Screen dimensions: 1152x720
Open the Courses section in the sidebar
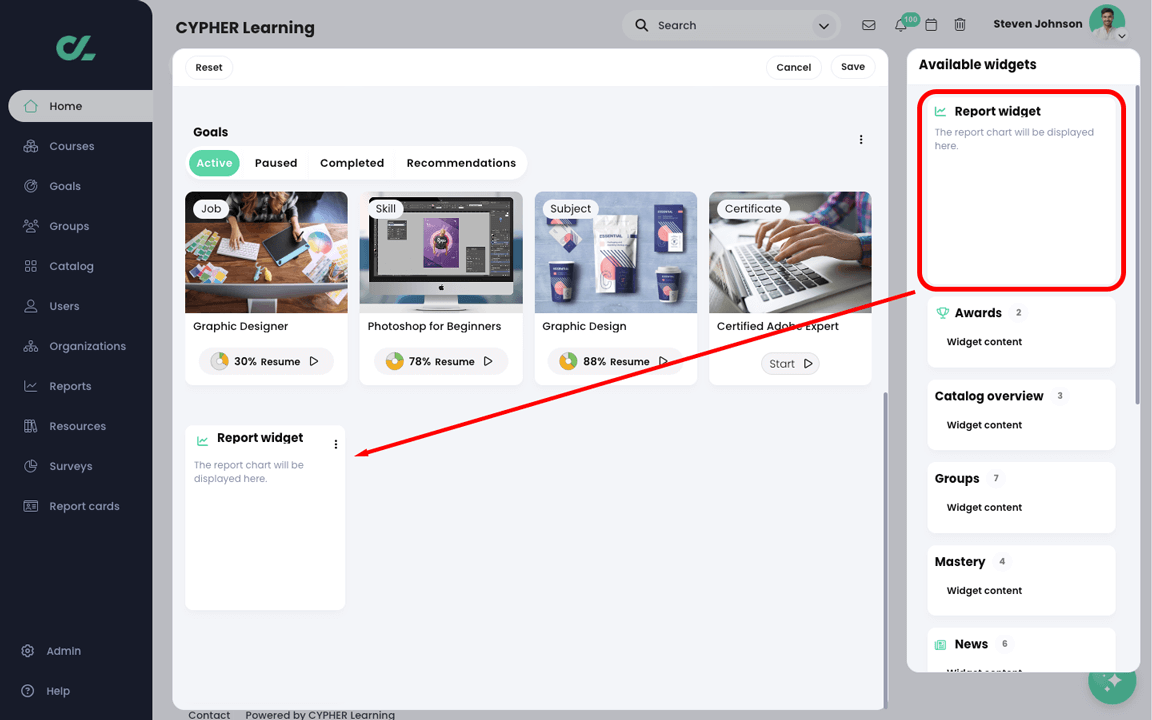click(70, 146)
